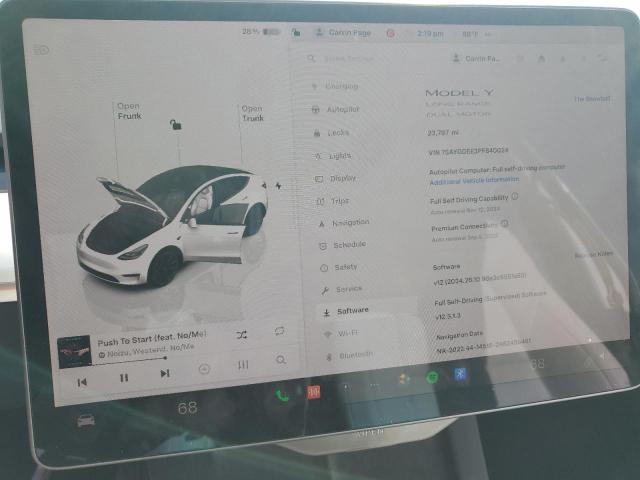640x480 pixels.
Task: Open all apps ellipsis in dock
Action: pyautogui.click(x=374, y=384)
